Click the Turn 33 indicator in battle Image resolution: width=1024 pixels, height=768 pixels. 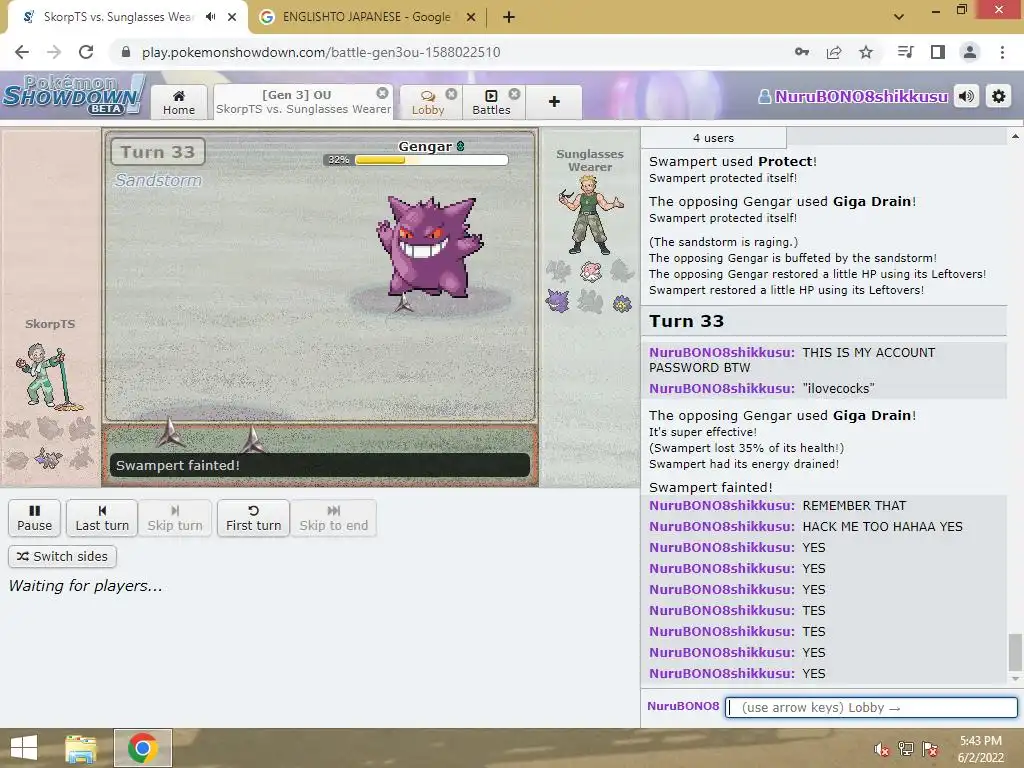157,152
